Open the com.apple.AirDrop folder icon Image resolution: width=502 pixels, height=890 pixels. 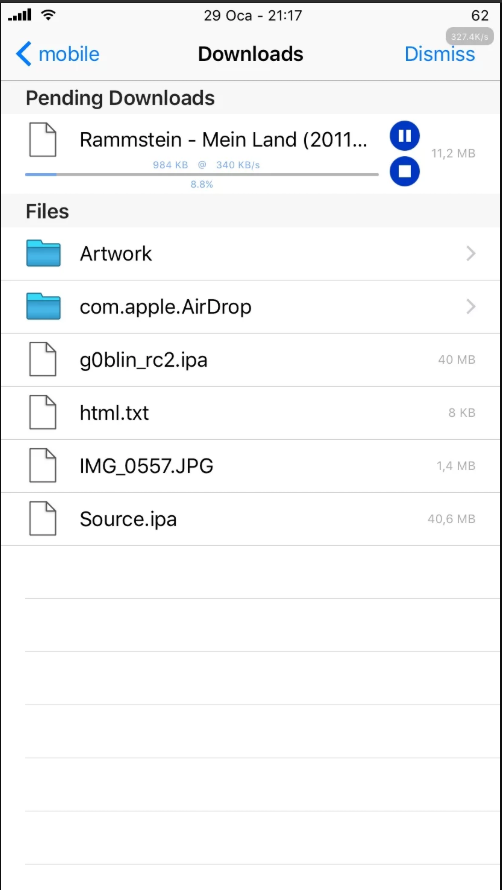pos(43,307)
